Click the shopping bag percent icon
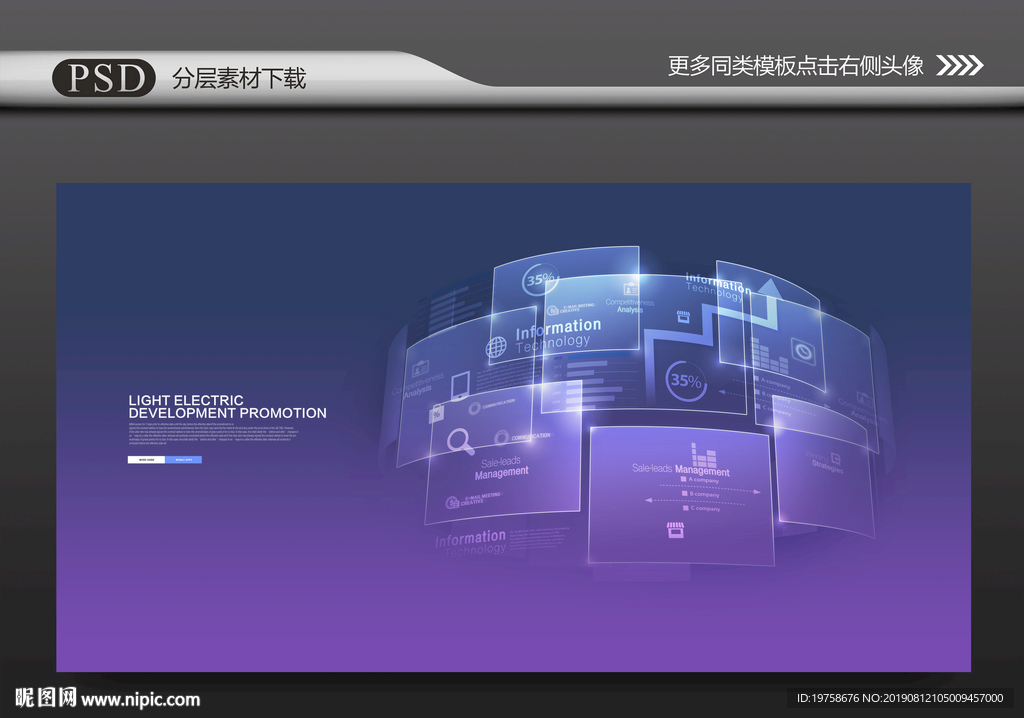This screenshot has width=1024, height=718. coord(436,414)
